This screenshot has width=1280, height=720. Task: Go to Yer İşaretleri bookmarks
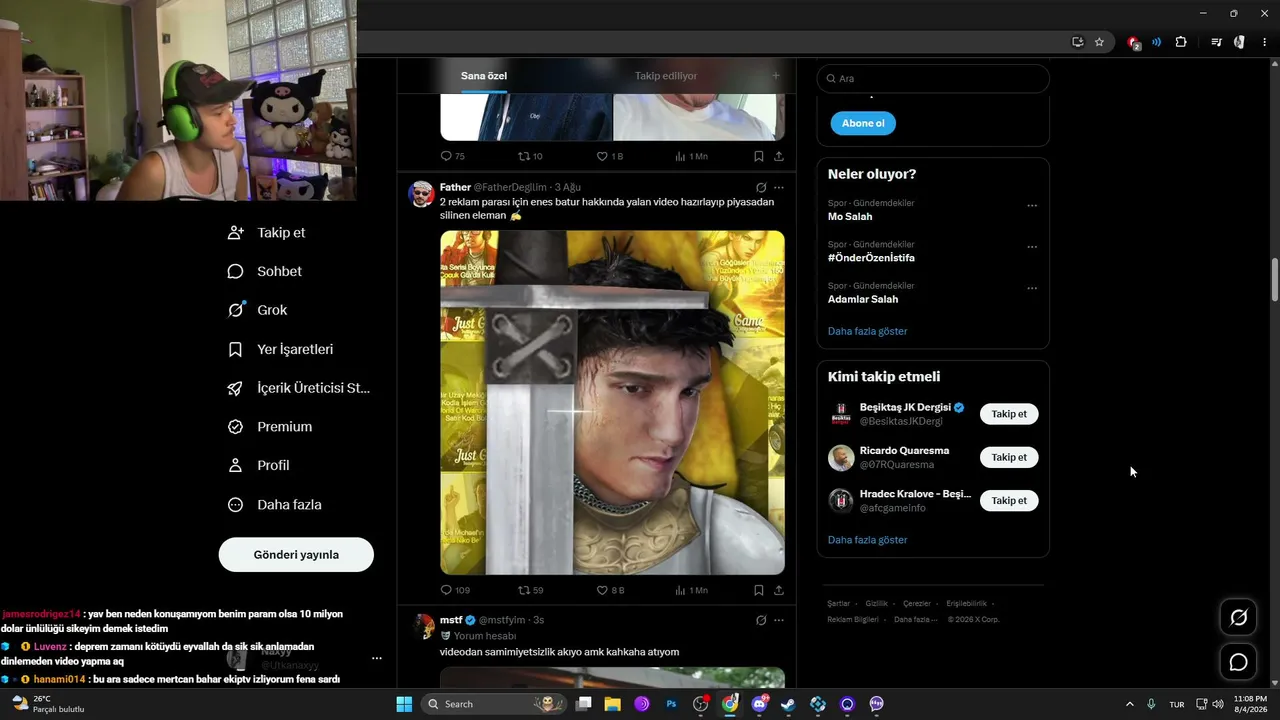click(x=281, y=349)
